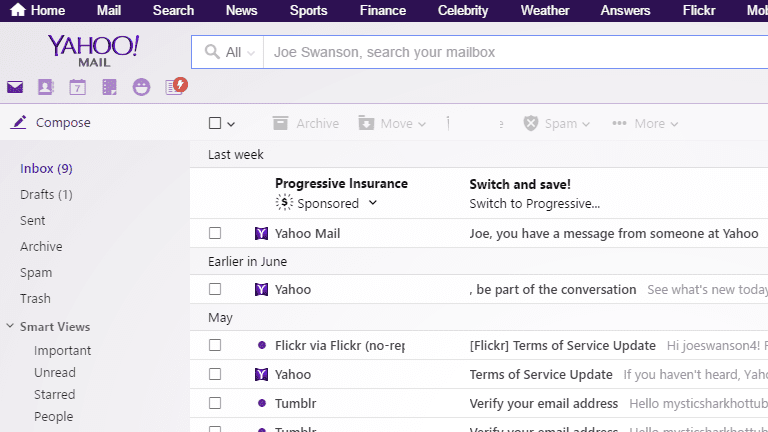Click the search magnifier icon
The image size is (768, 432).
pos(212,52)
